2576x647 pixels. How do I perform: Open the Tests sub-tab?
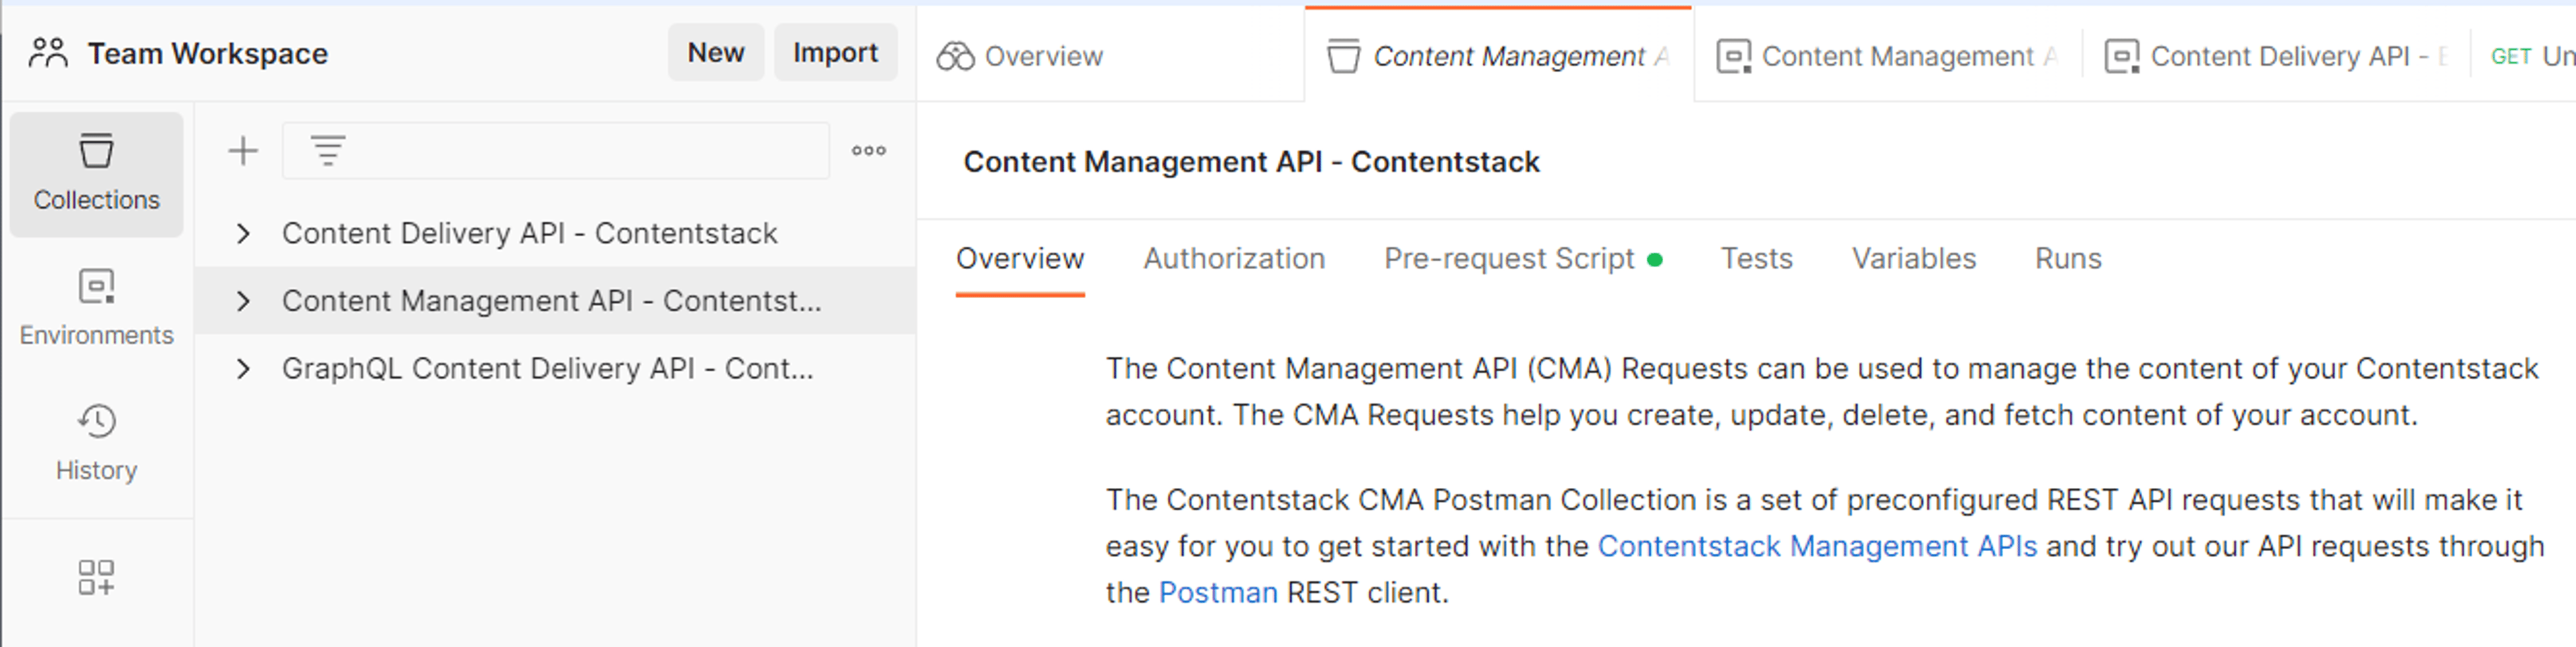click(1757, 259)
